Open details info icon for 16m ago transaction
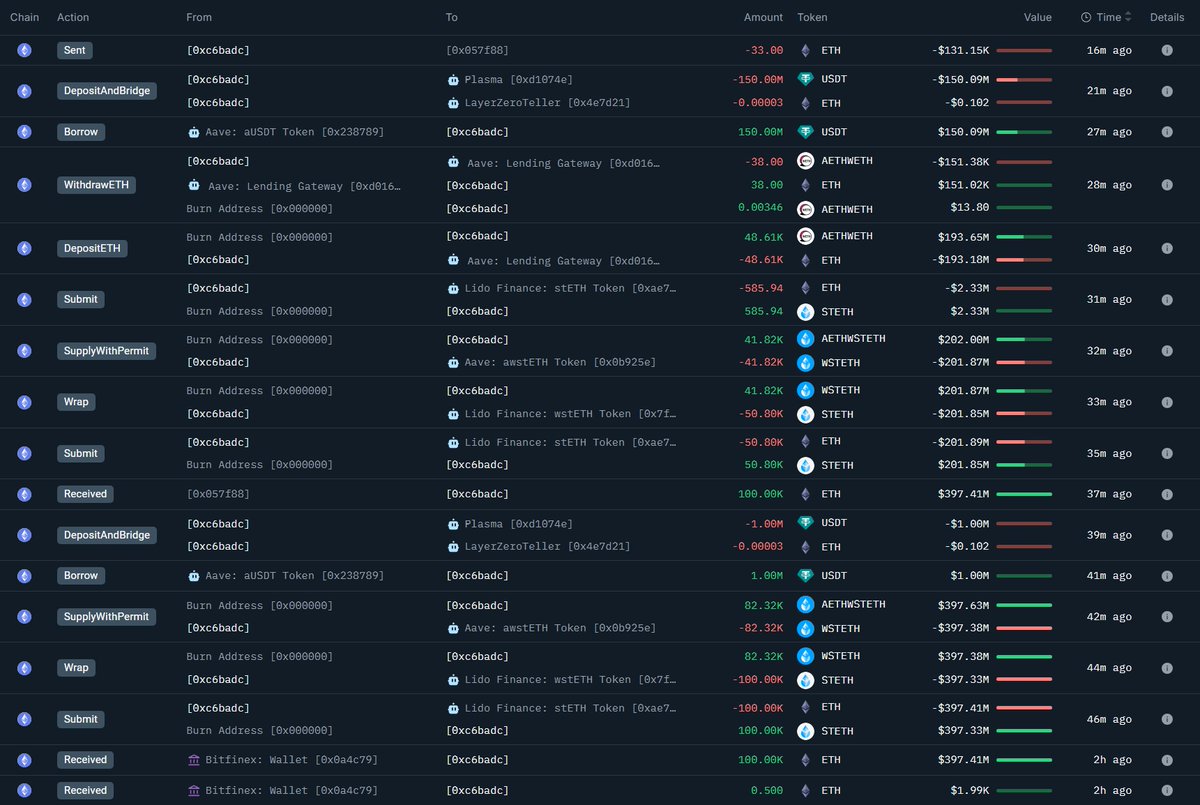 point(1167,50)
